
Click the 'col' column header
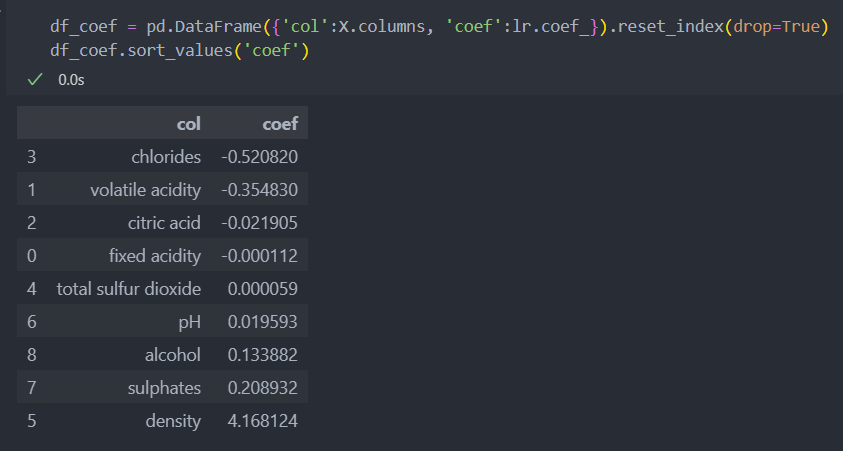click(189, 124)
